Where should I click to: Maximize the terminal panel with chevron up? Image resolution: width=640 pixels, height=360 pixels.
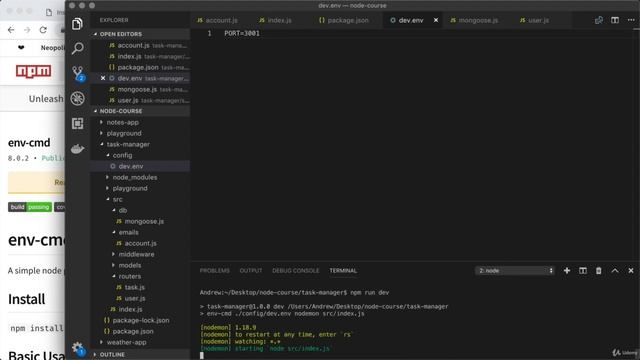615,271
